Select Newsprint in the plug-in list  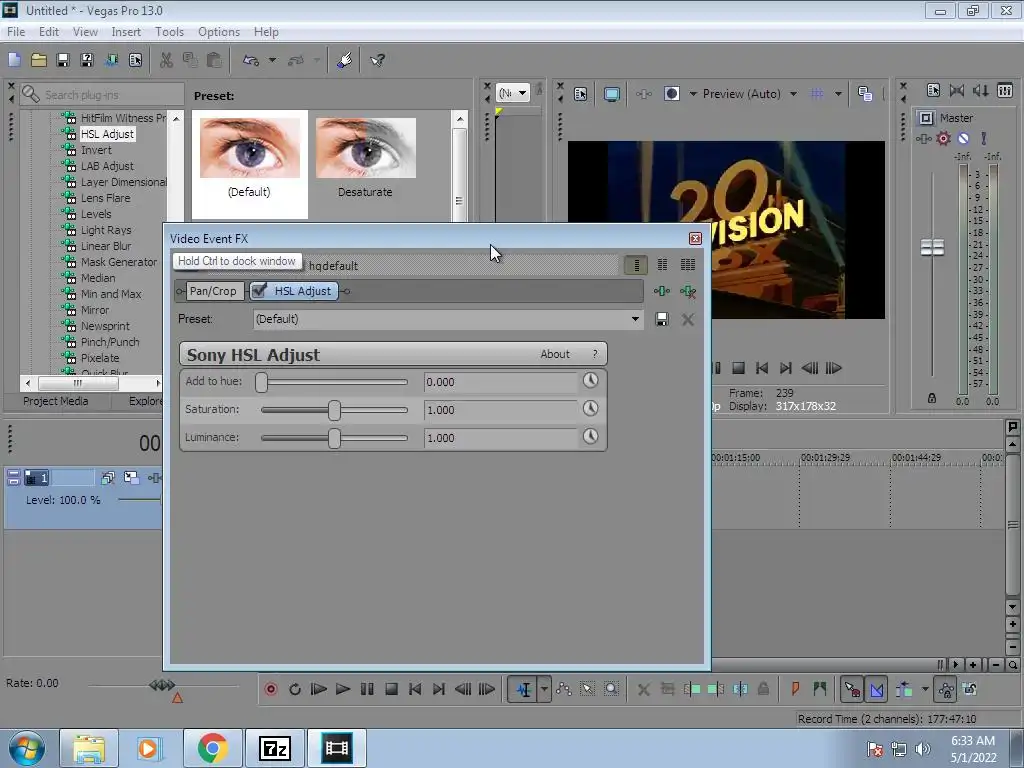click(x=105, y=326)
